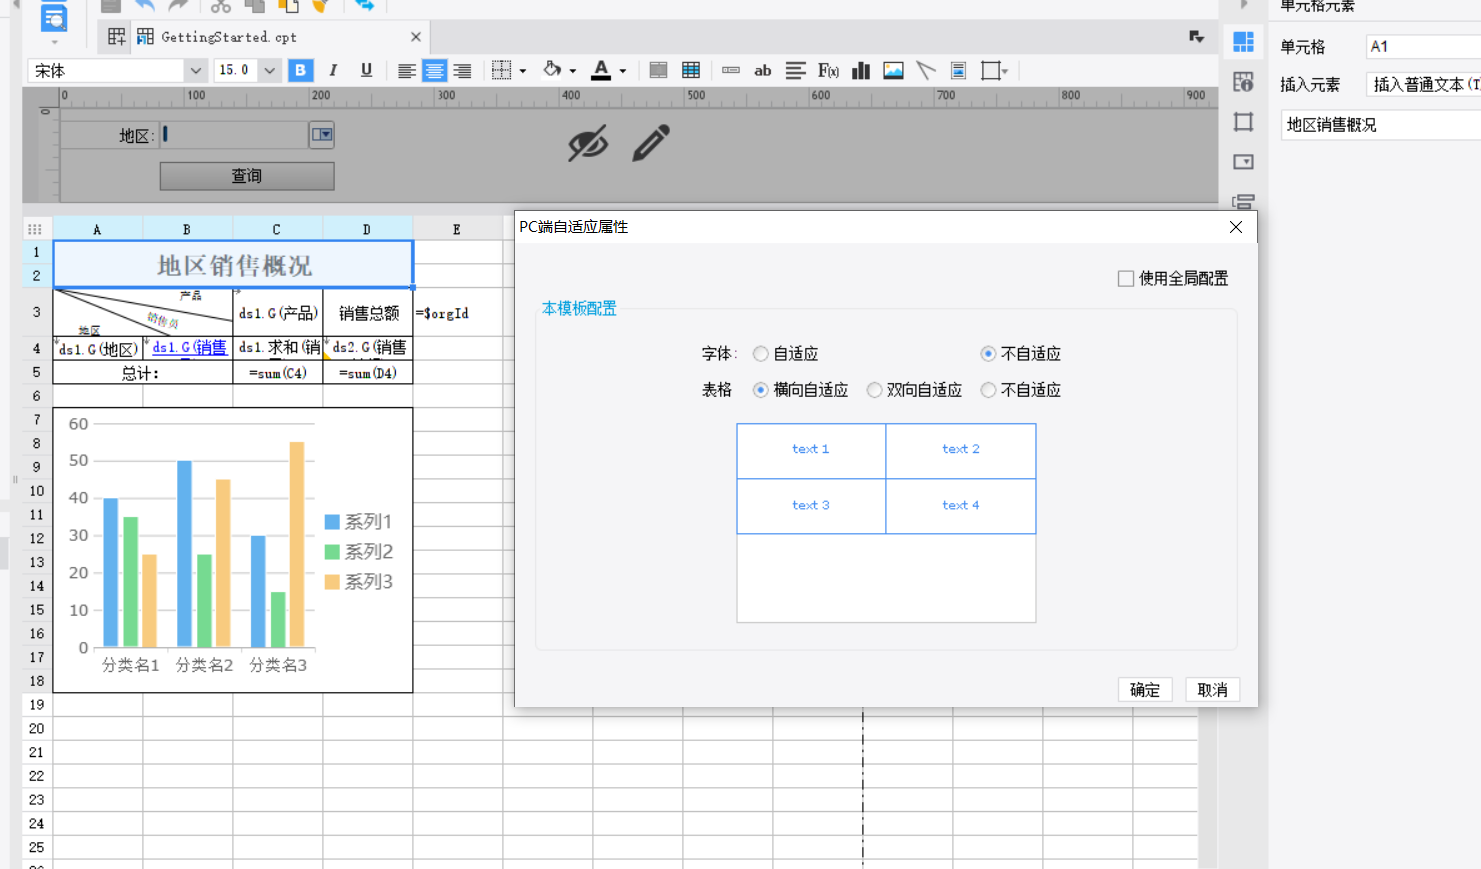Expand the floating element dropdown arrow
The width and height of the screenshot is (1481, 869).
click(1005, 71)
